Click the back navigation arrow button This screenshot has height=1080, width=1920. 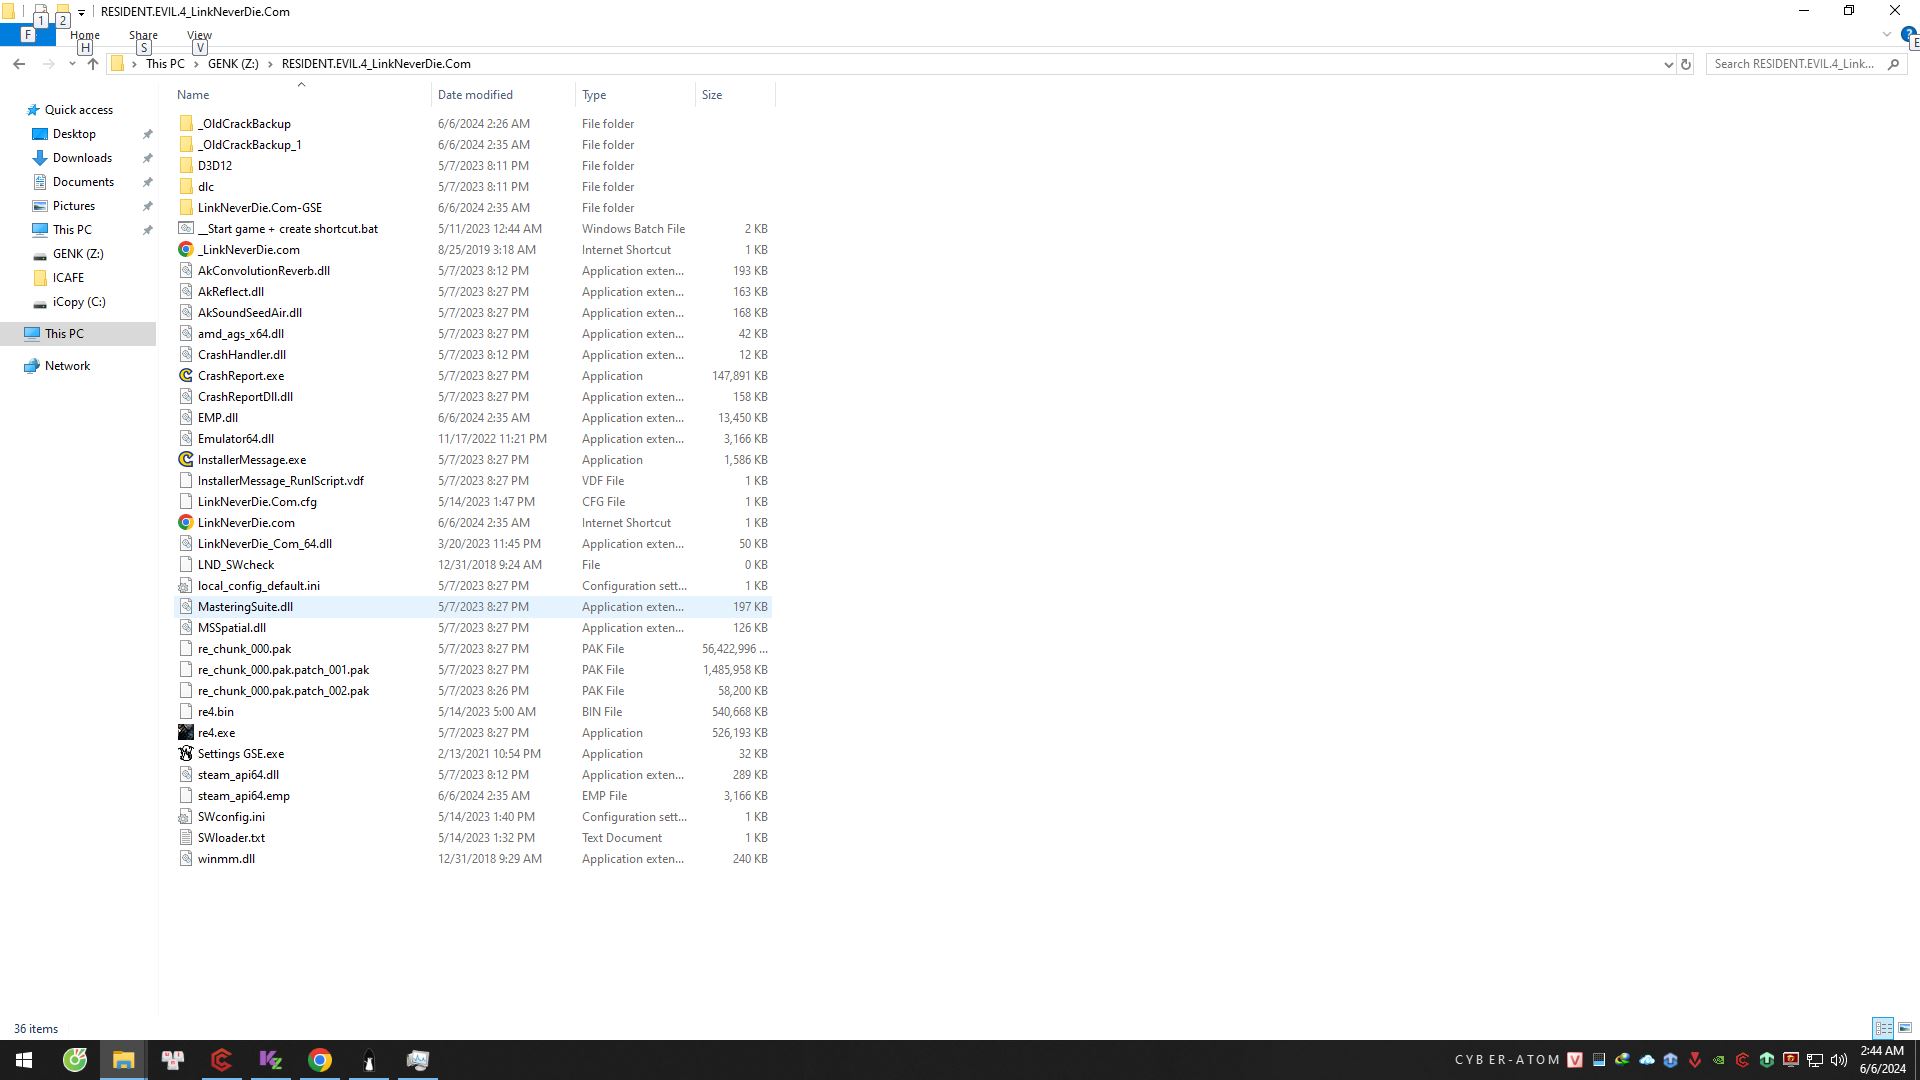tap(20, 63)
